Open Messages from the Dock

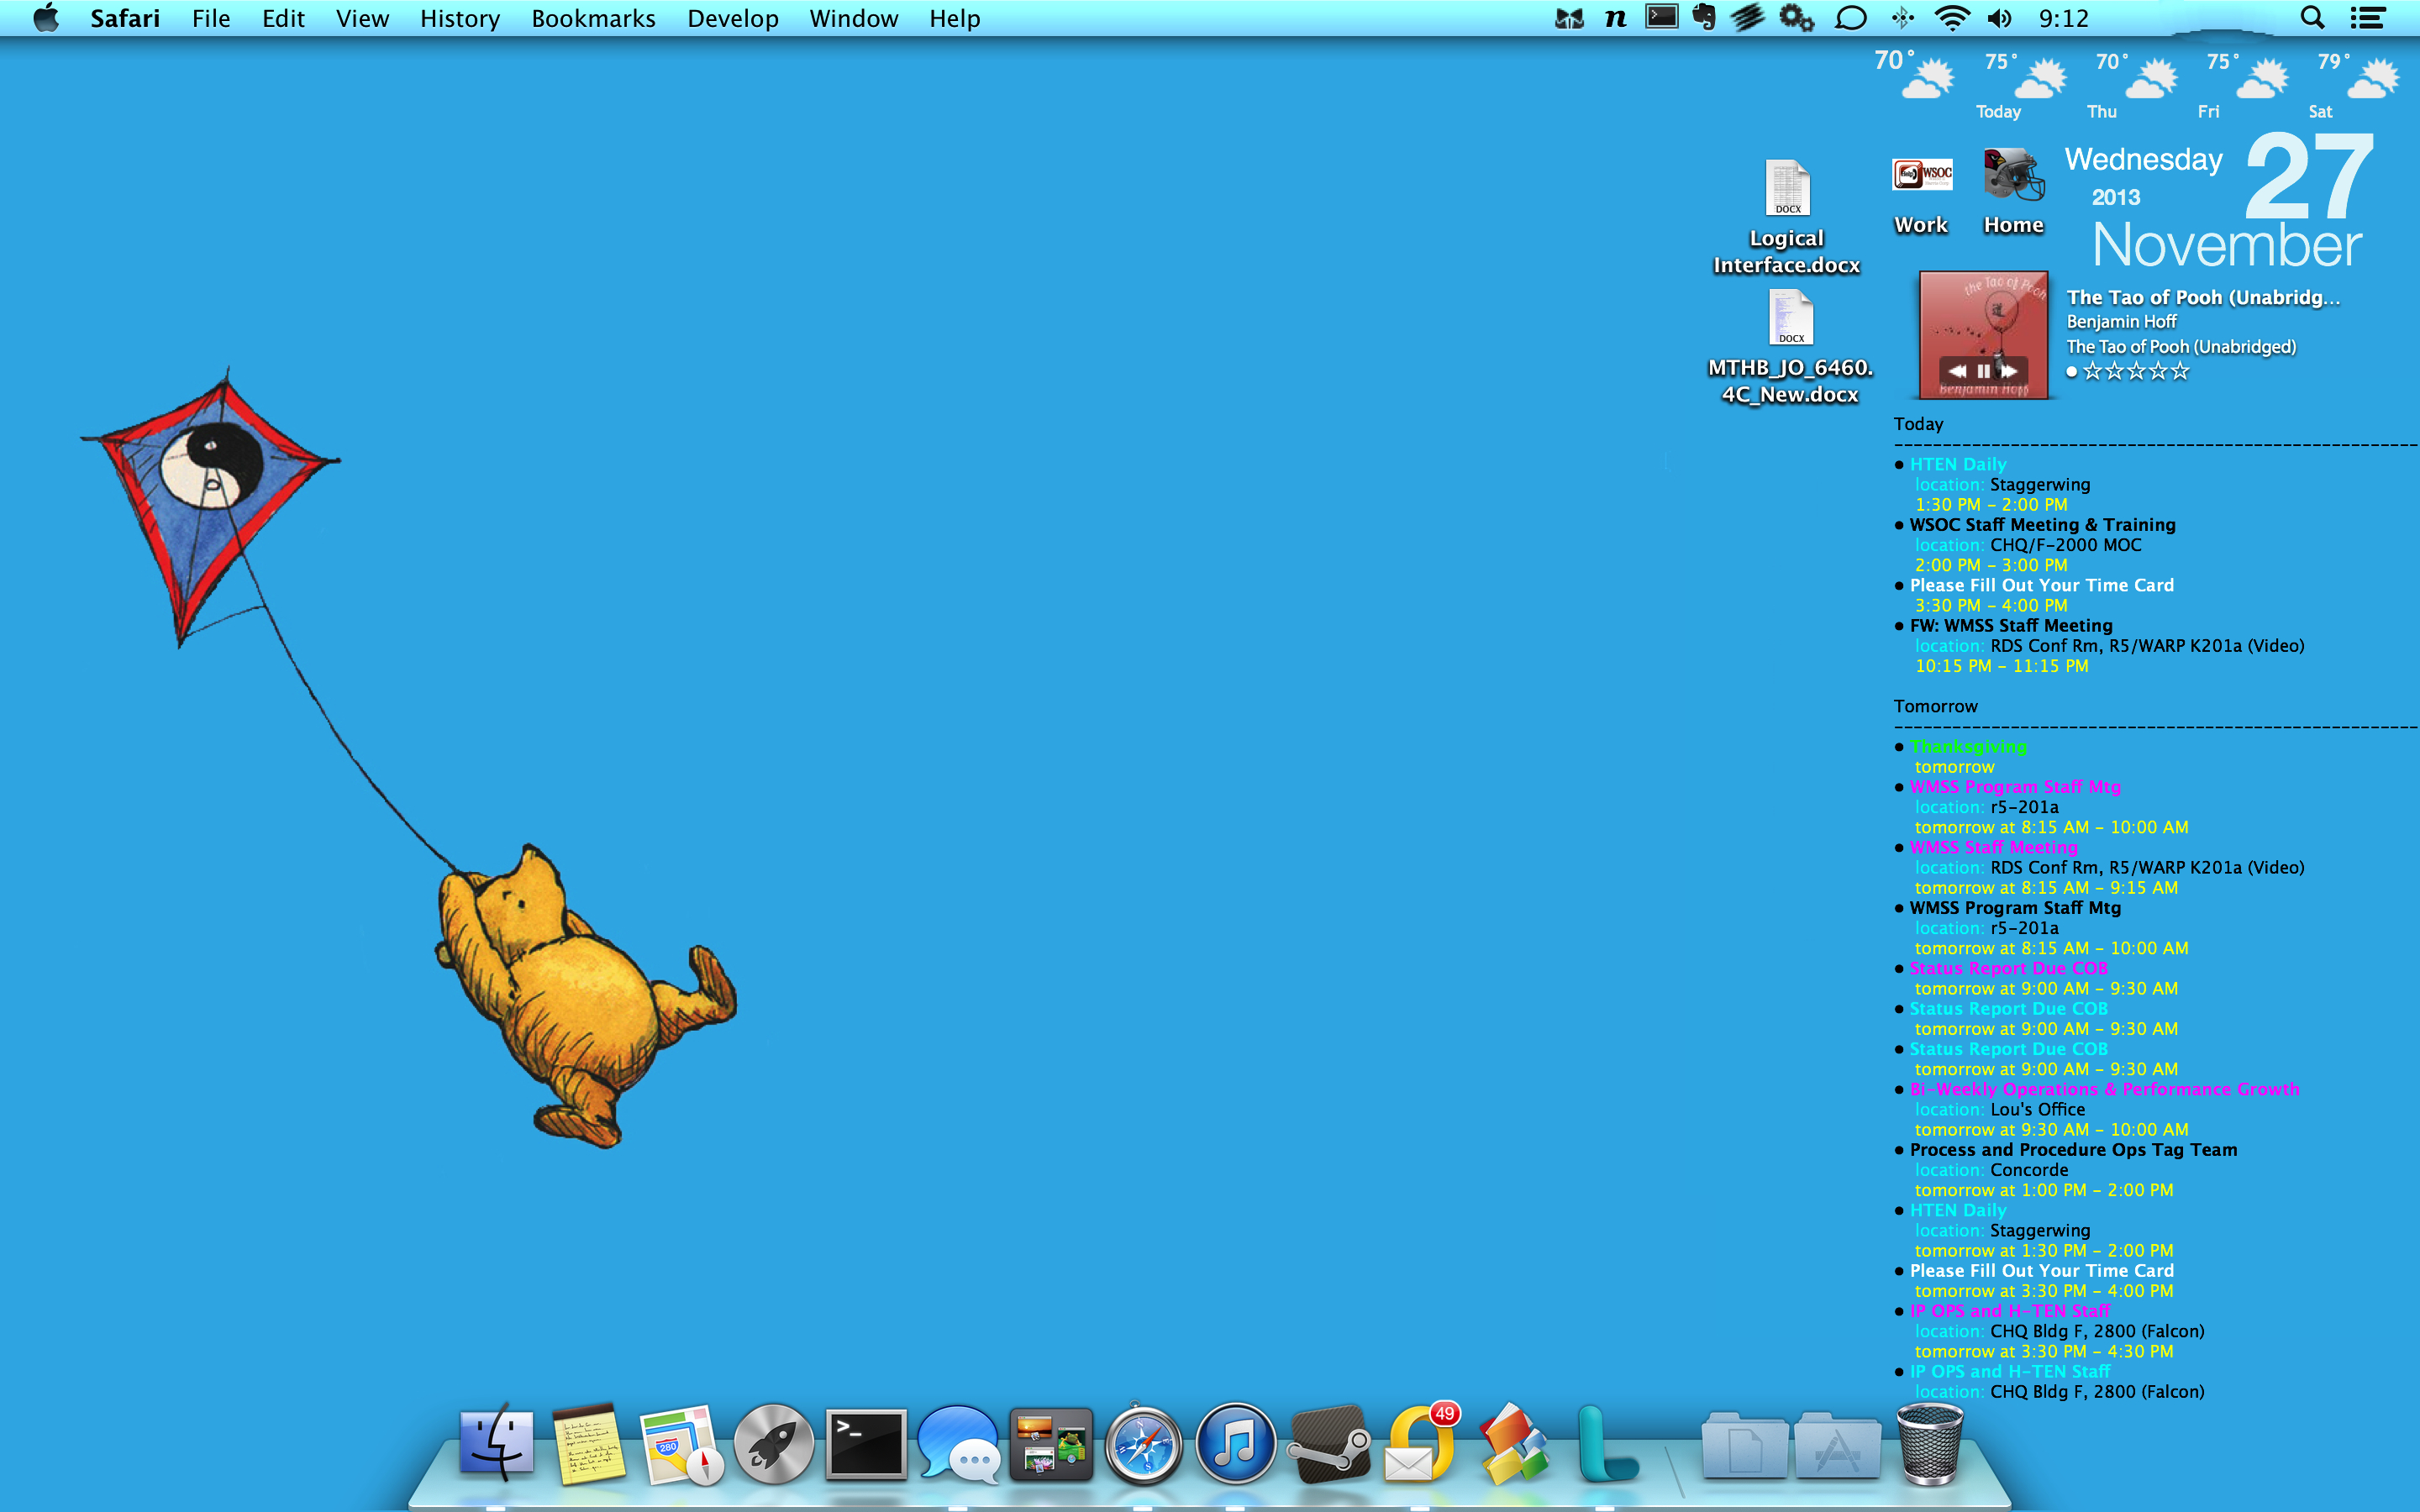[959, 1444]
